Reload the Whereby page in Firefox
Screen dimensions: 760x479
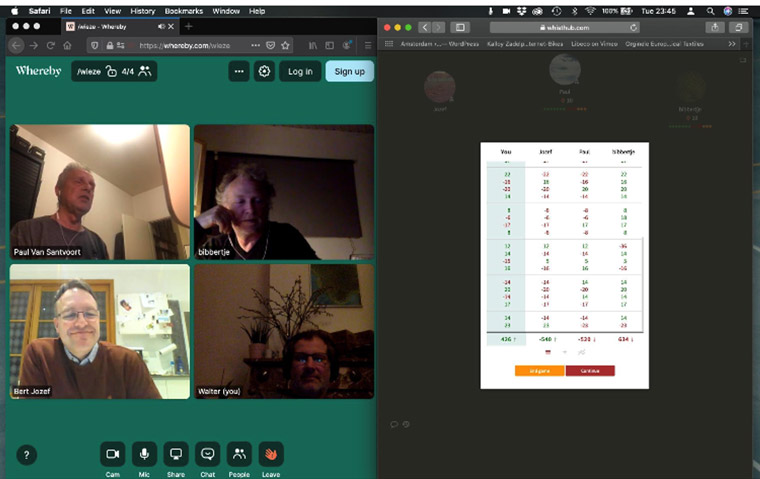pyautogui.click(x=50, y=46)
